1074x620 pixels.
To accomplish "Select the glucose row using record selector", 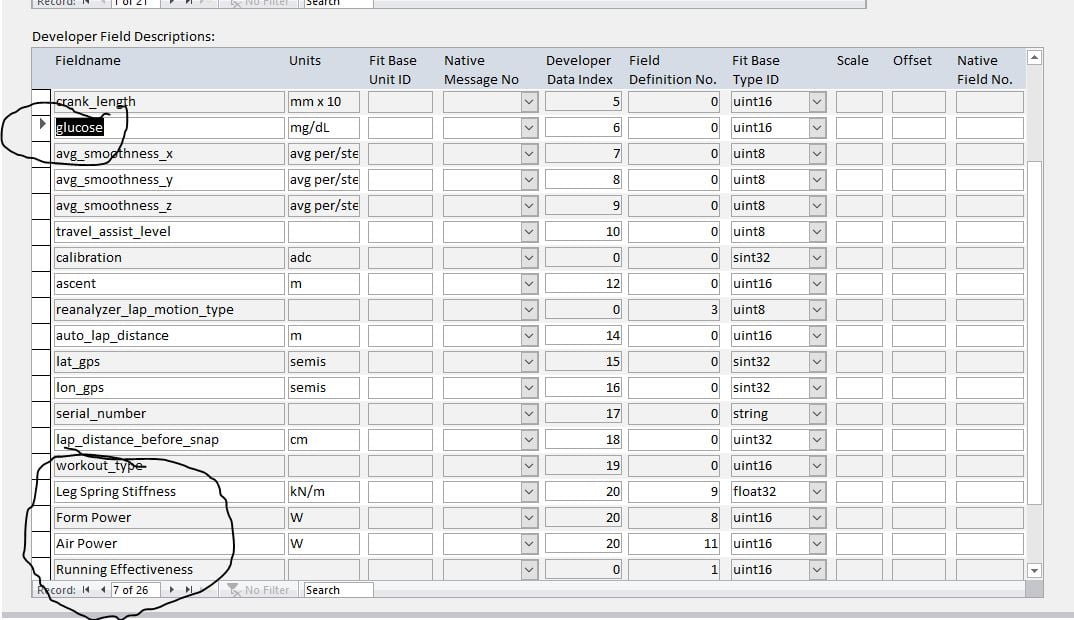I will point(42,127).
